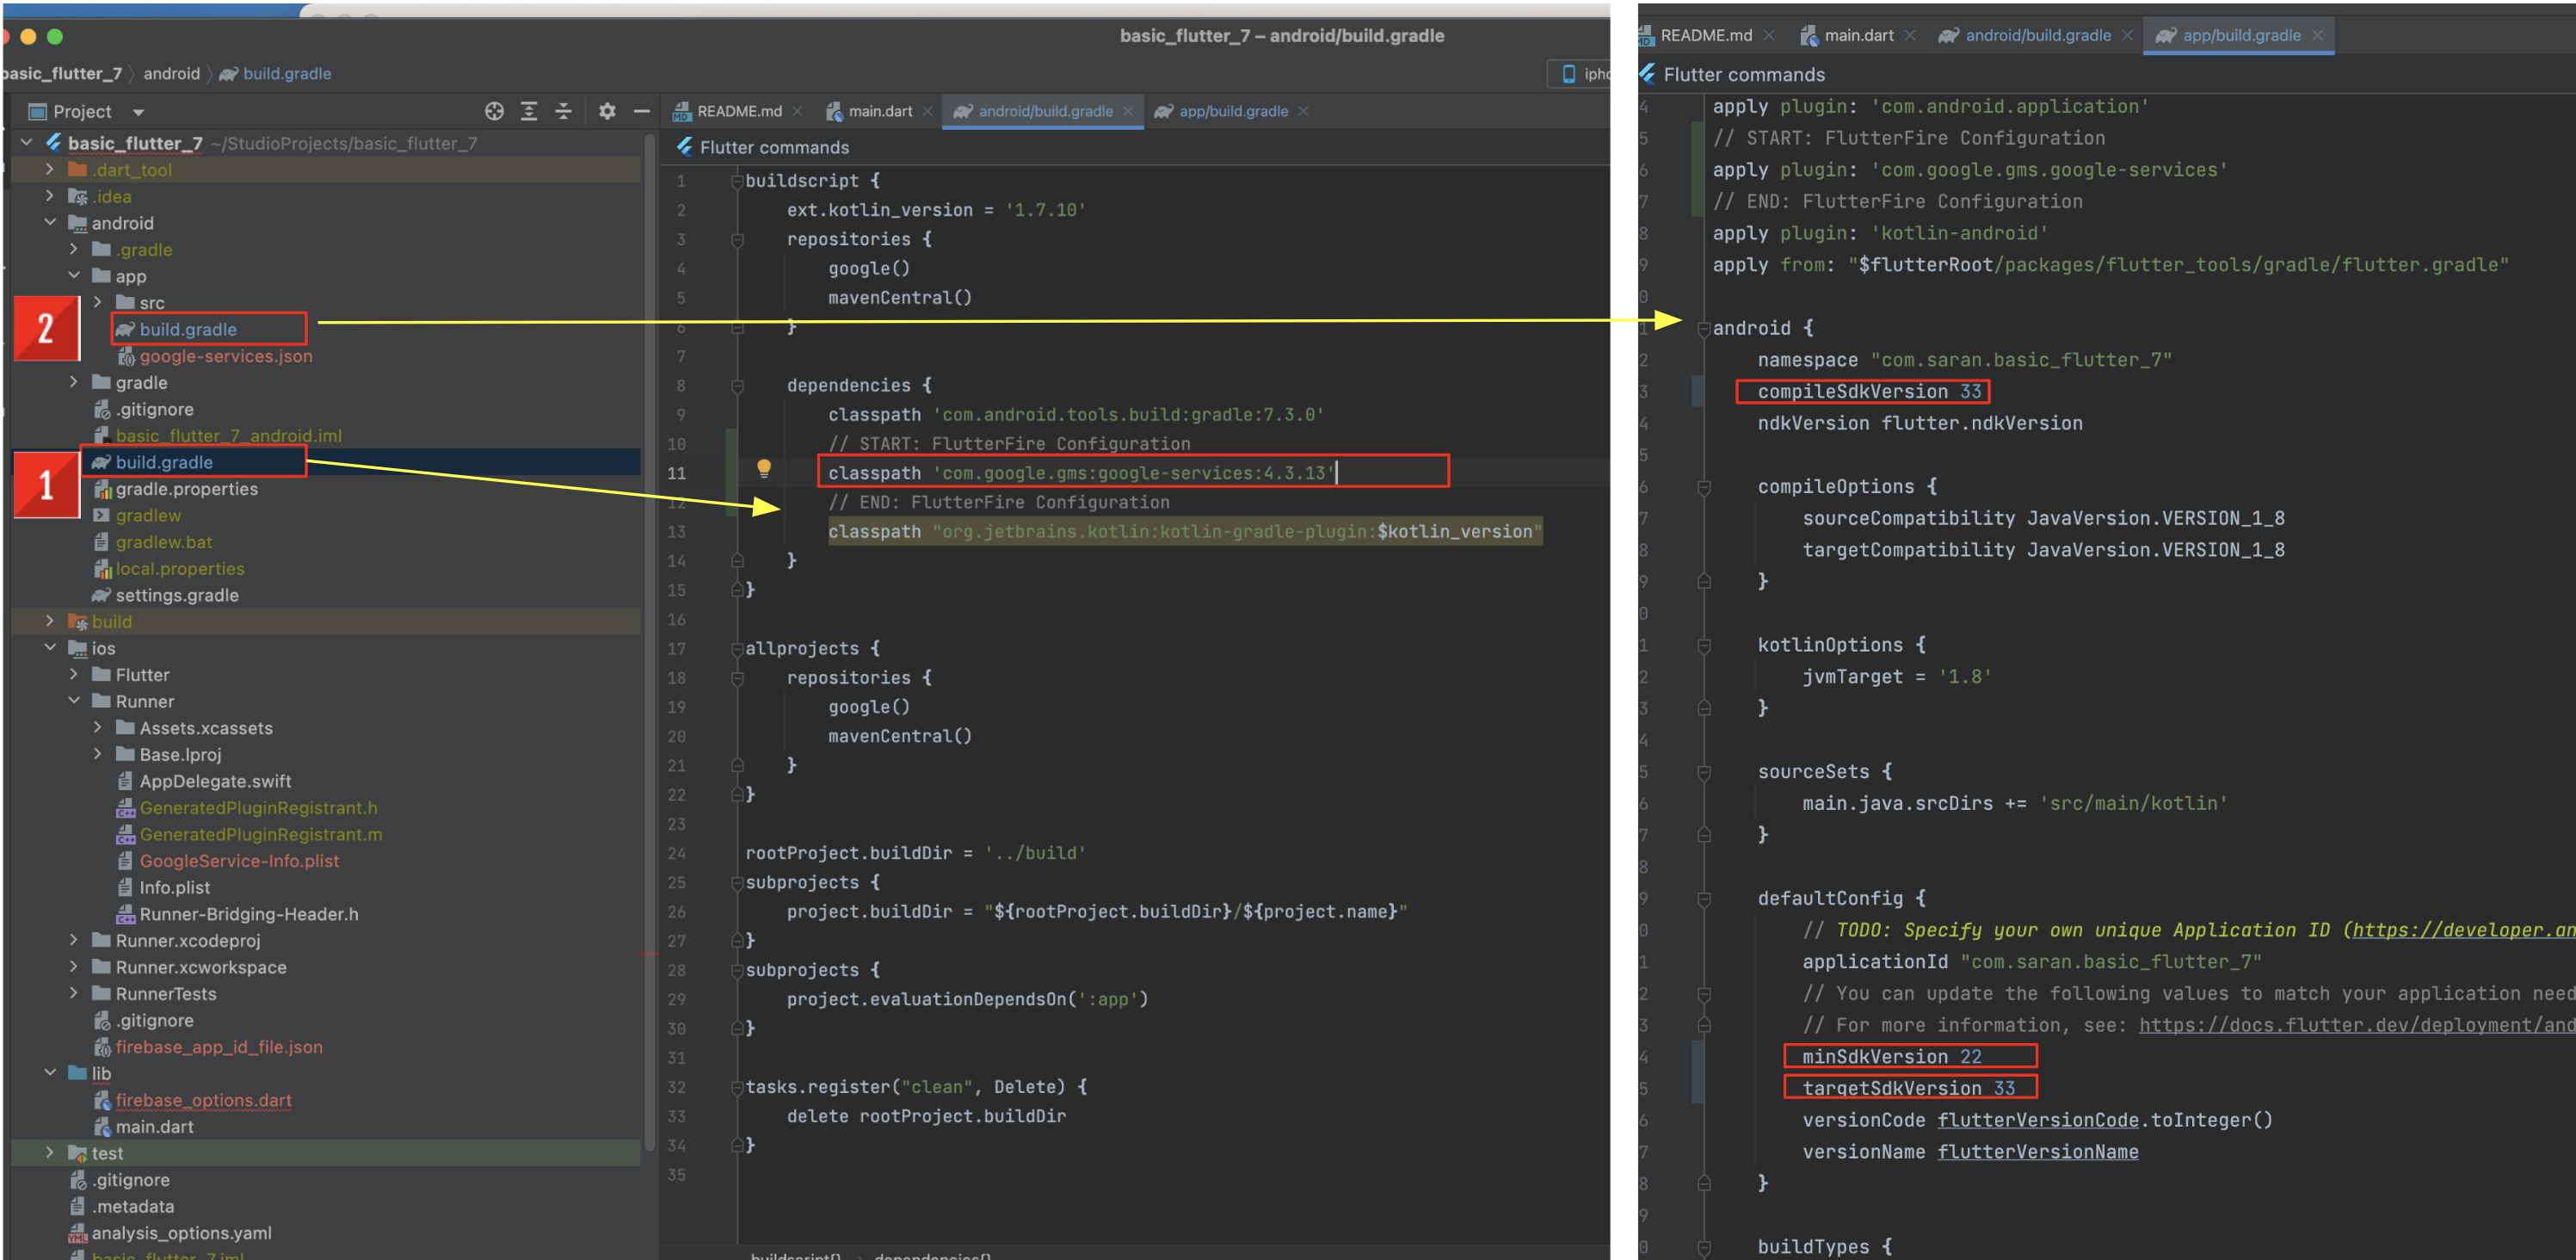This screenshot has width=2576, height=1260.
Task: Hide the Project tool window with minus icon
Action: tap(642, 111)
